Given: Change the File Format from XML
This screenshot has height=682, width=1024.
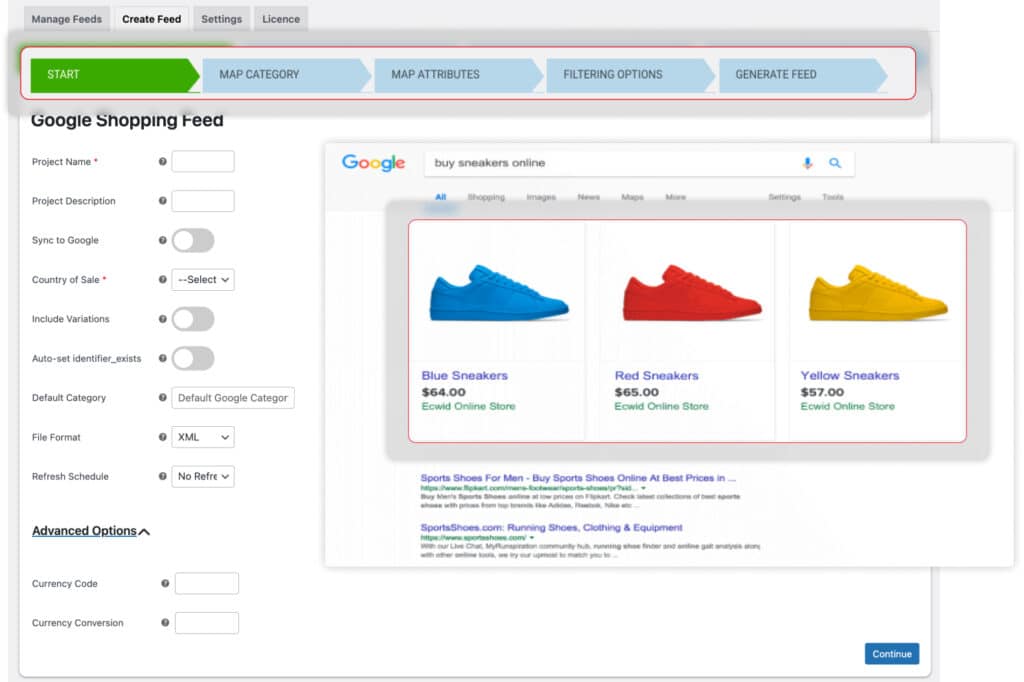Looking at the screenshot, I should coord(204,437).
